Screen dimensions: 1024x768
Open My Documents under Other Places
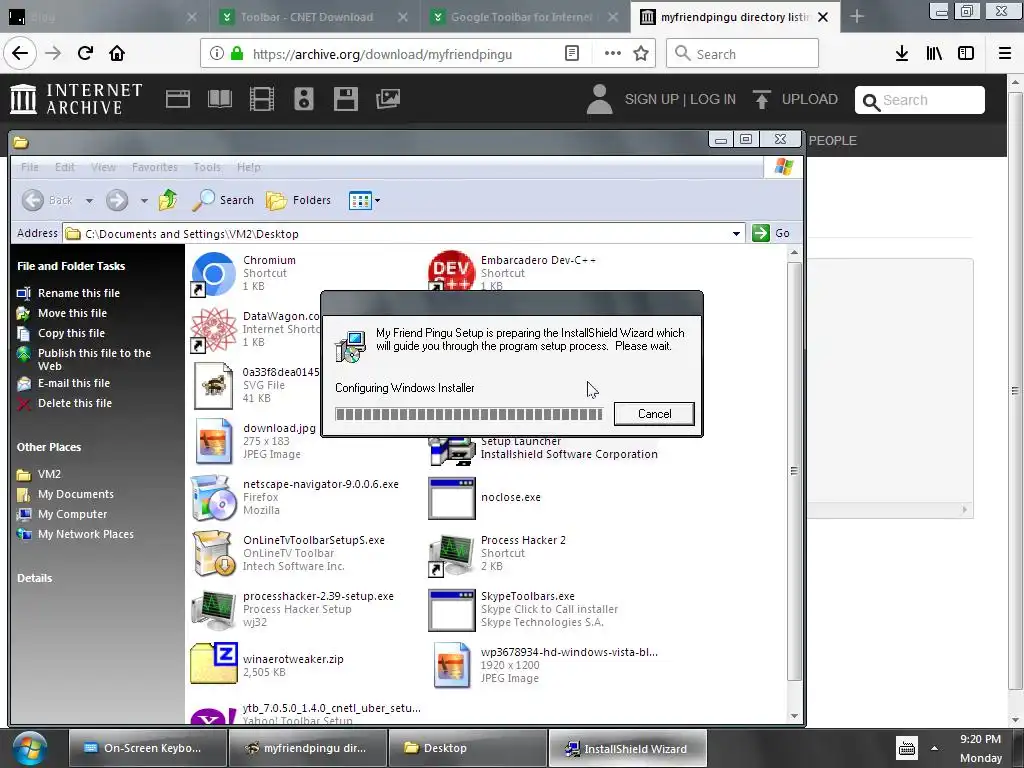[x=76, y=494]
